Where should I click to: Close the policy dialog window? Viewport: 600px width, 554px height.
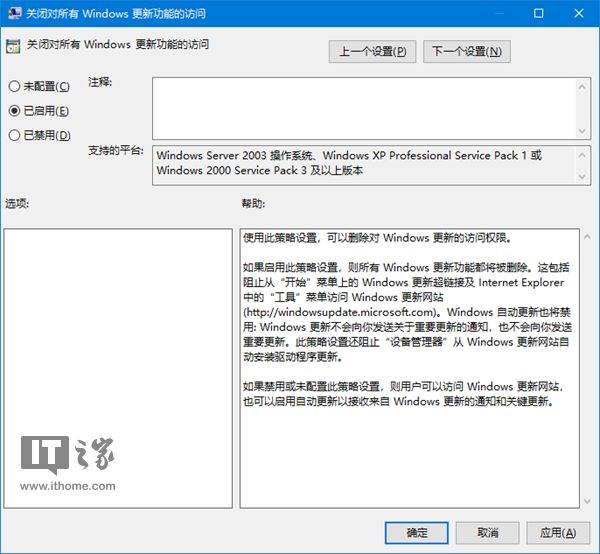click(579, 13)
